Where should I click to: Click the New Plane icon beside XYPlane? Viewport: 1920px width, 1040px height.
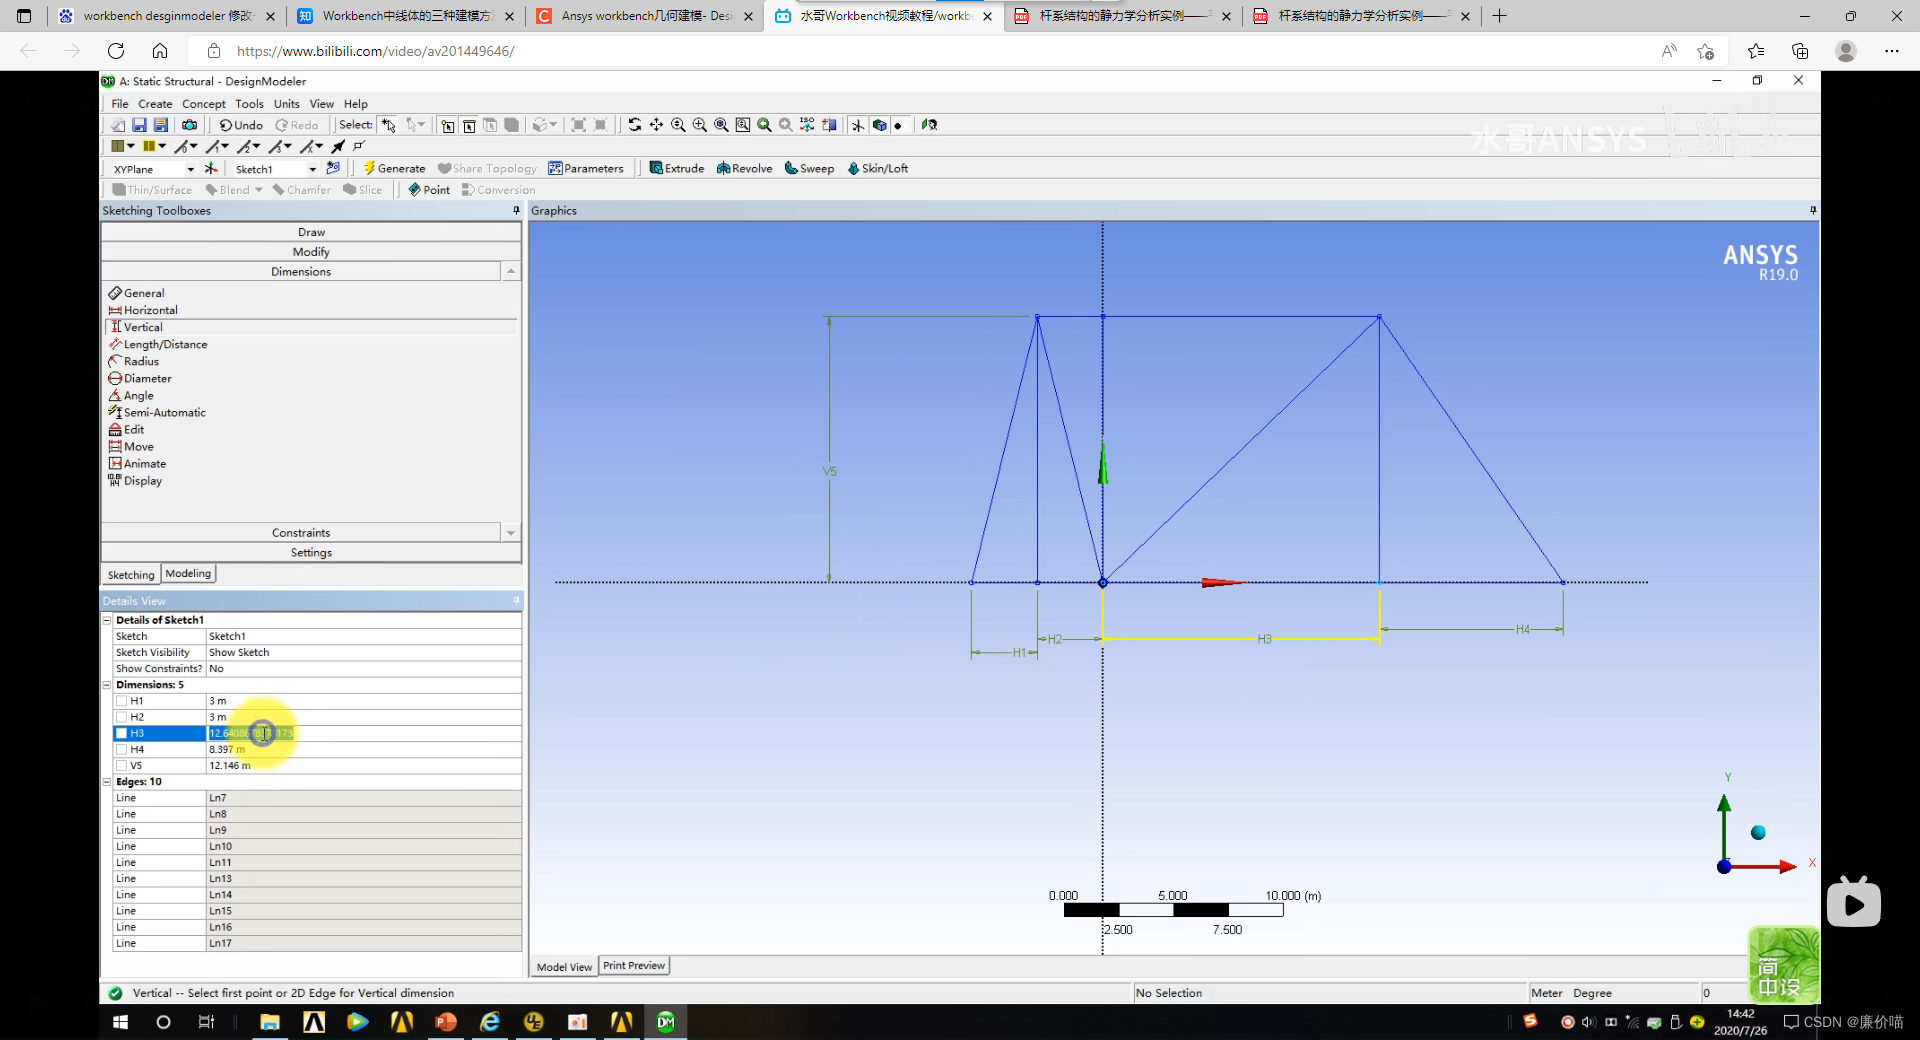click(x=211, y=168)
